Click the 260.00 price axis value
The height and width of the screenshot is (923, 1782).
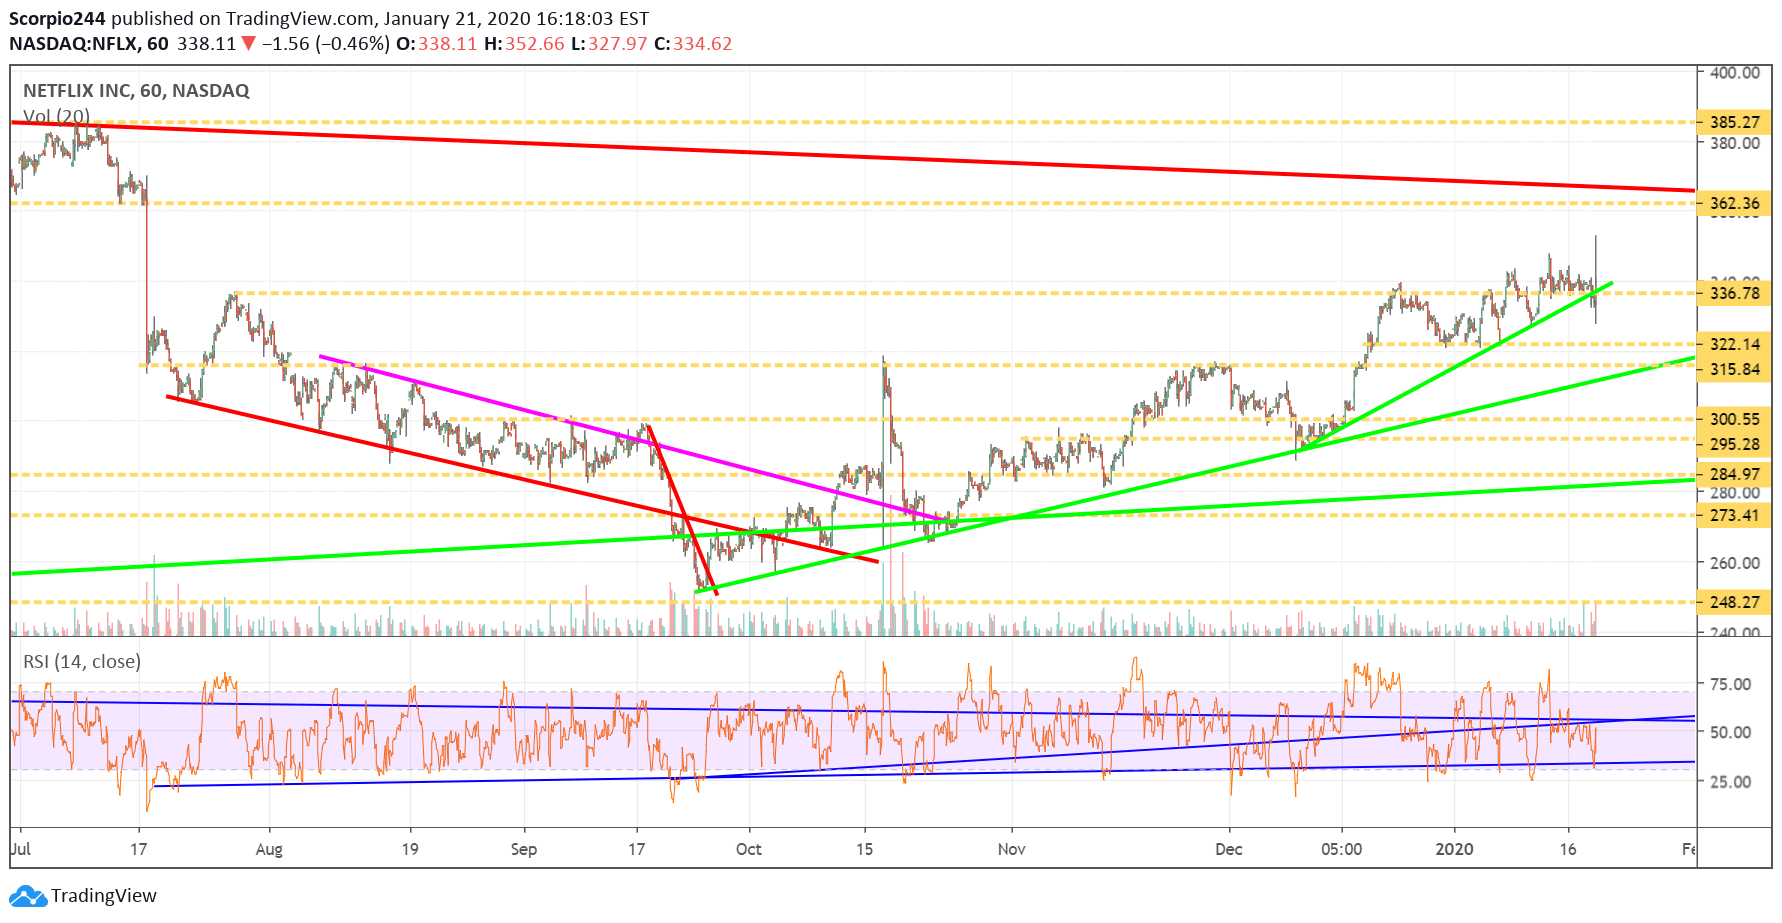(1734, 562)
